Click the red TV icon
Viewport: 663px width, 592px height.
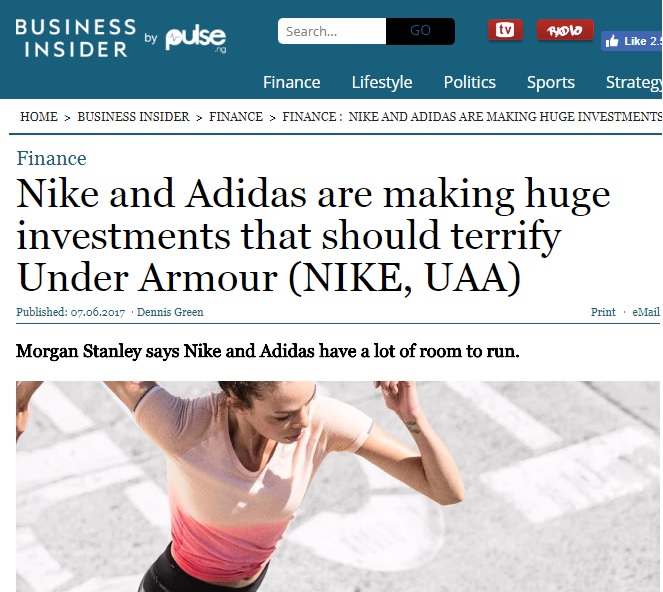(505, 30)
